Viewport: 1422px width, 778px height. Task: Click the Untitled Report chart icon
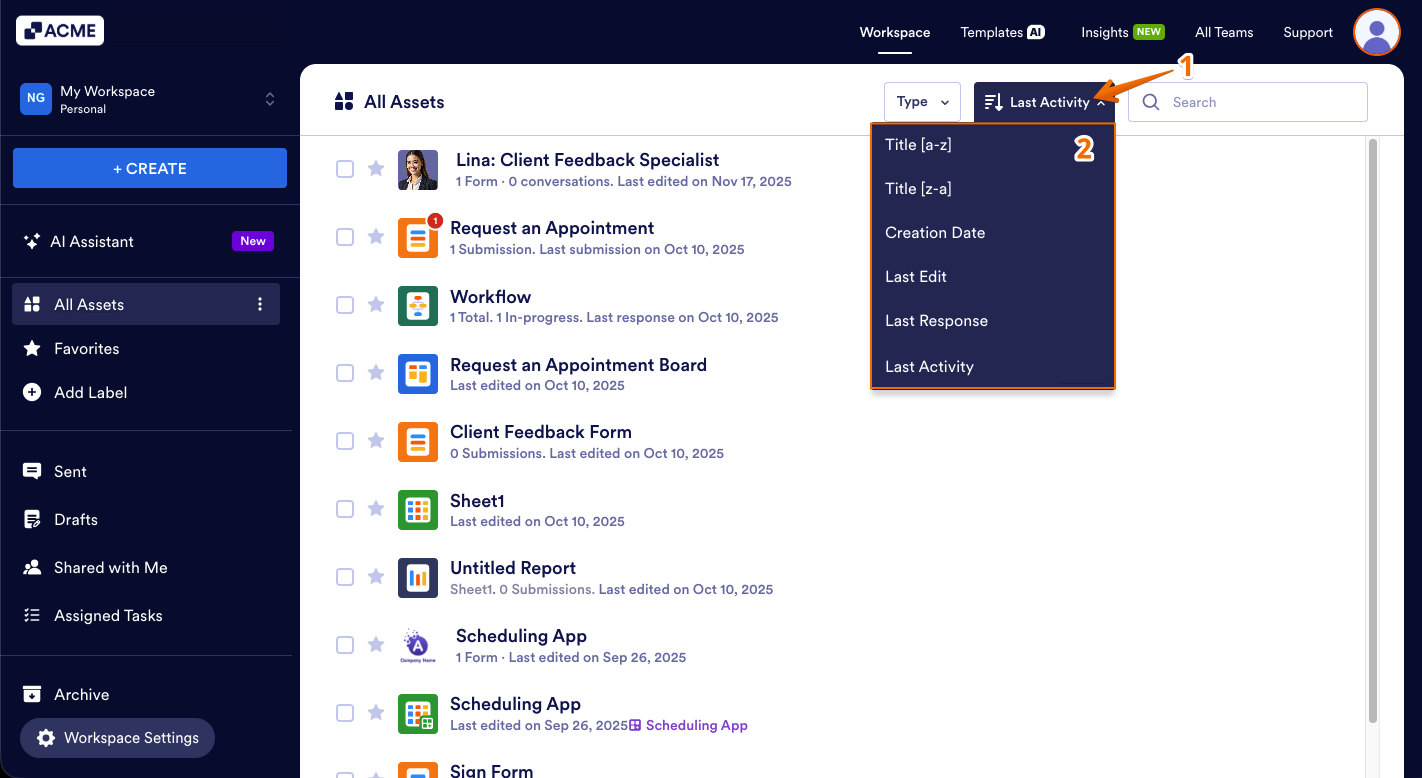click(417, 577)
